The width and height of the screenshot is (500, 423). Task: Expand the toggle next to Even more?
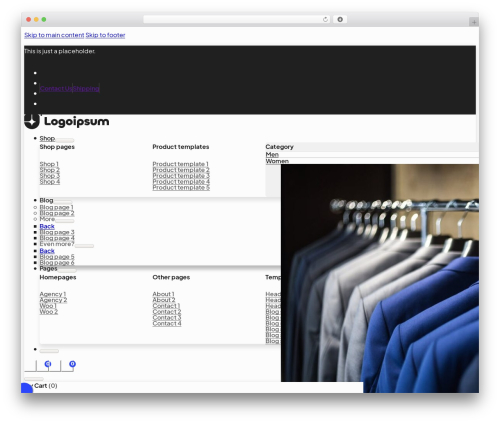tap(84, 246)
